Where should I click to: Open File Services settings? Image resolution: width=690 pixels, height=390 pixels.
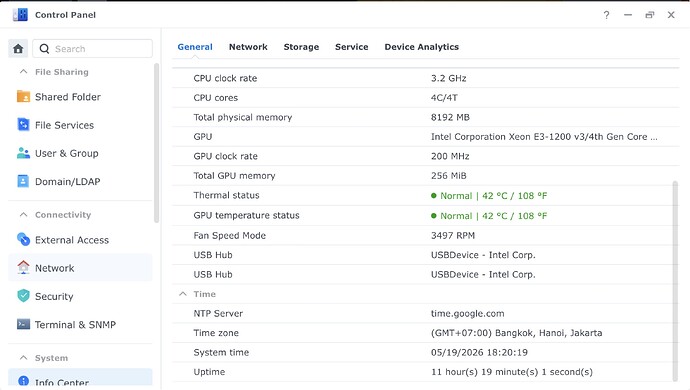point(80,125)
